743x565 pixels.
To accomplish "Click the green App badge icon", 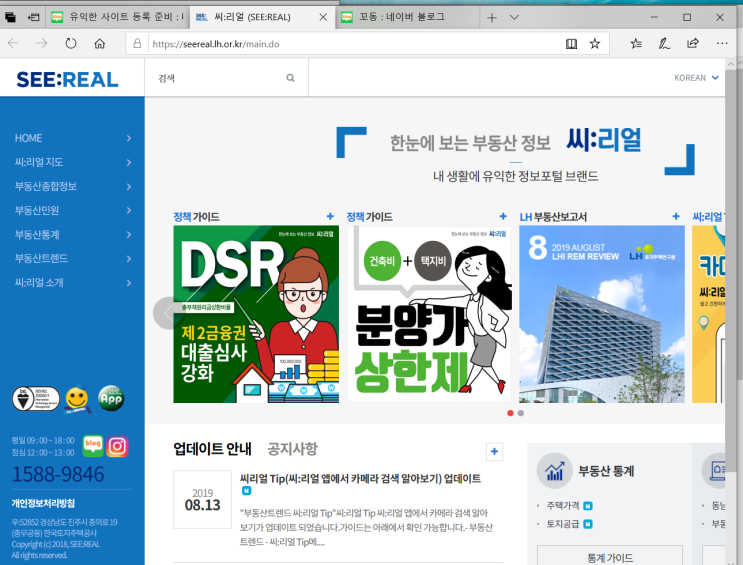I will (x=111, y=398).
